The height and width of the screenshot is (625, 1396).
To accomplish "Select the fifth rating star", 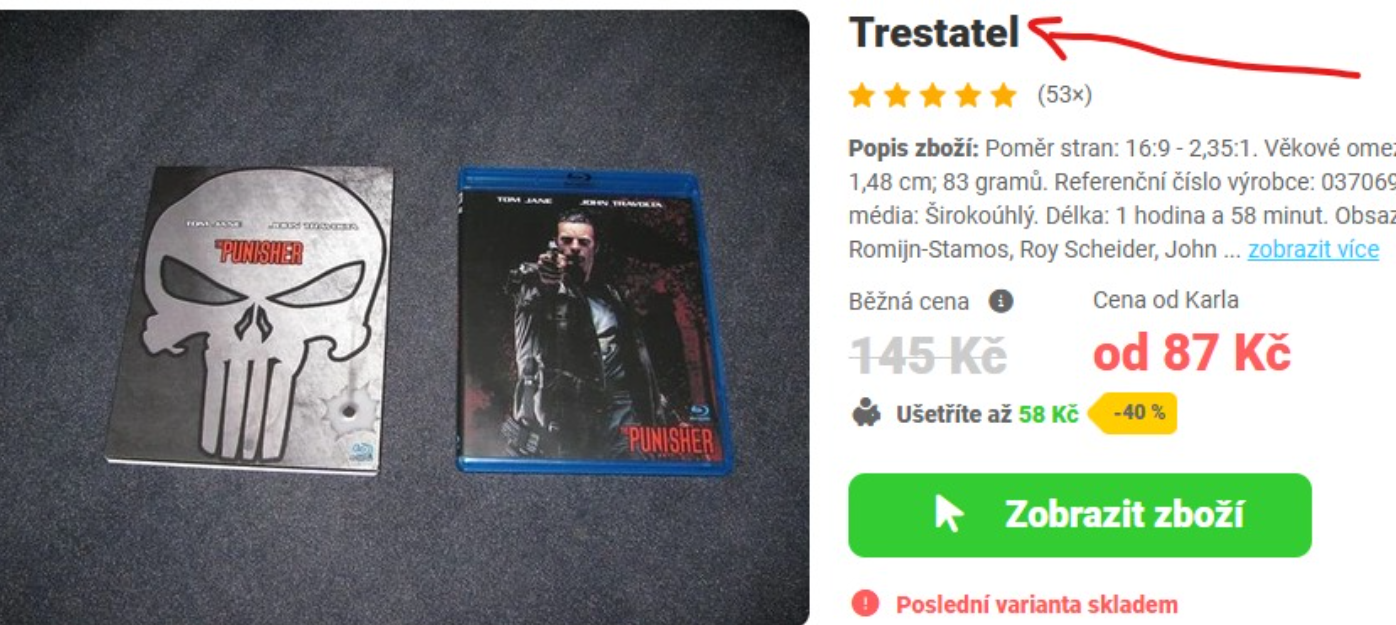I will tap(1003, 96).
